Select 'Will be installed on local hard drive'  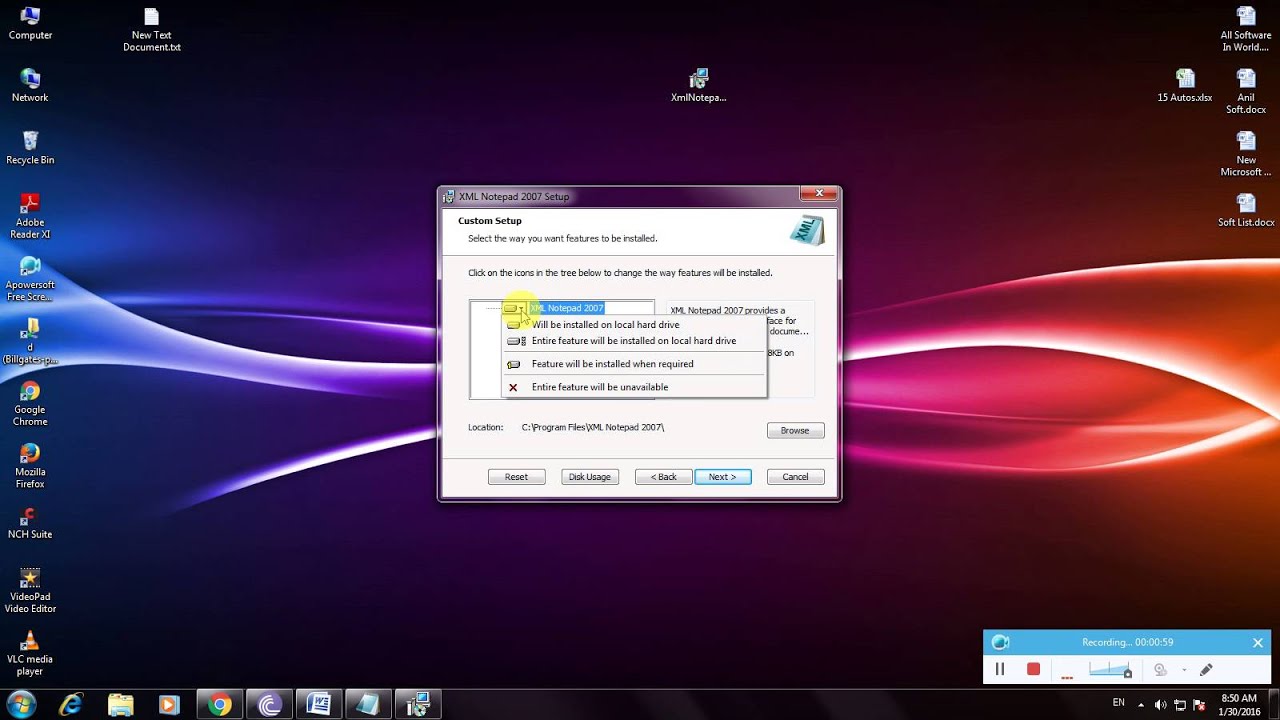[x=634, y=325]
